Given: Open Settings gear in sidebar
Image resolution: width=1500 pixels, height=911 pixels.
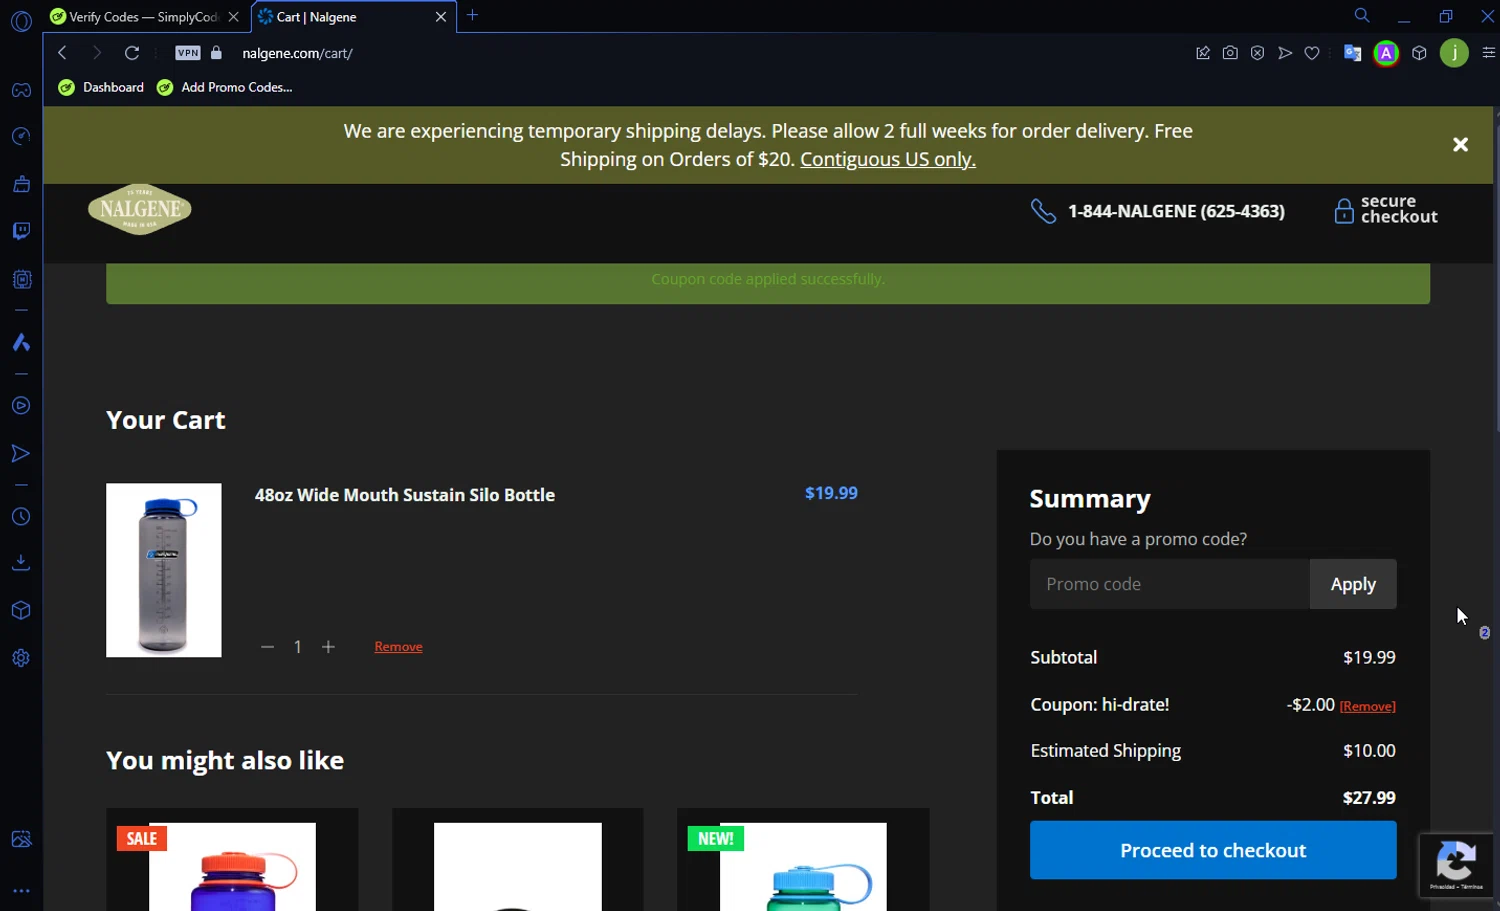Looking at the screenshot, I should click(21, 658).
